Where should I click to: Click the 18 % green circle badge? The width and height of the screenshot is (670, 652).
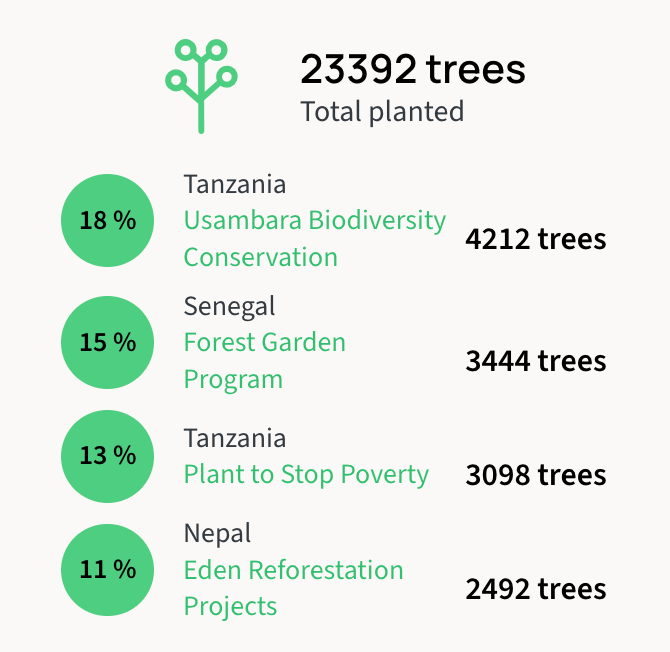click(x=108, y=221)
